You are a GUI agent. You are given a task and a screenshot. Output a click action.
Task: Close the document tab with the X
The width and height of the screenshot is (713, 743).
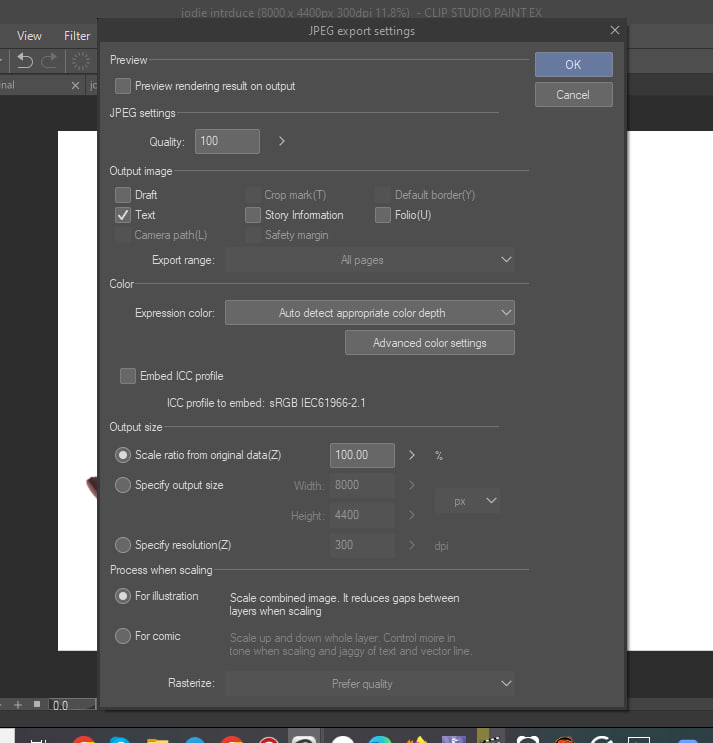tap(75, 86)
